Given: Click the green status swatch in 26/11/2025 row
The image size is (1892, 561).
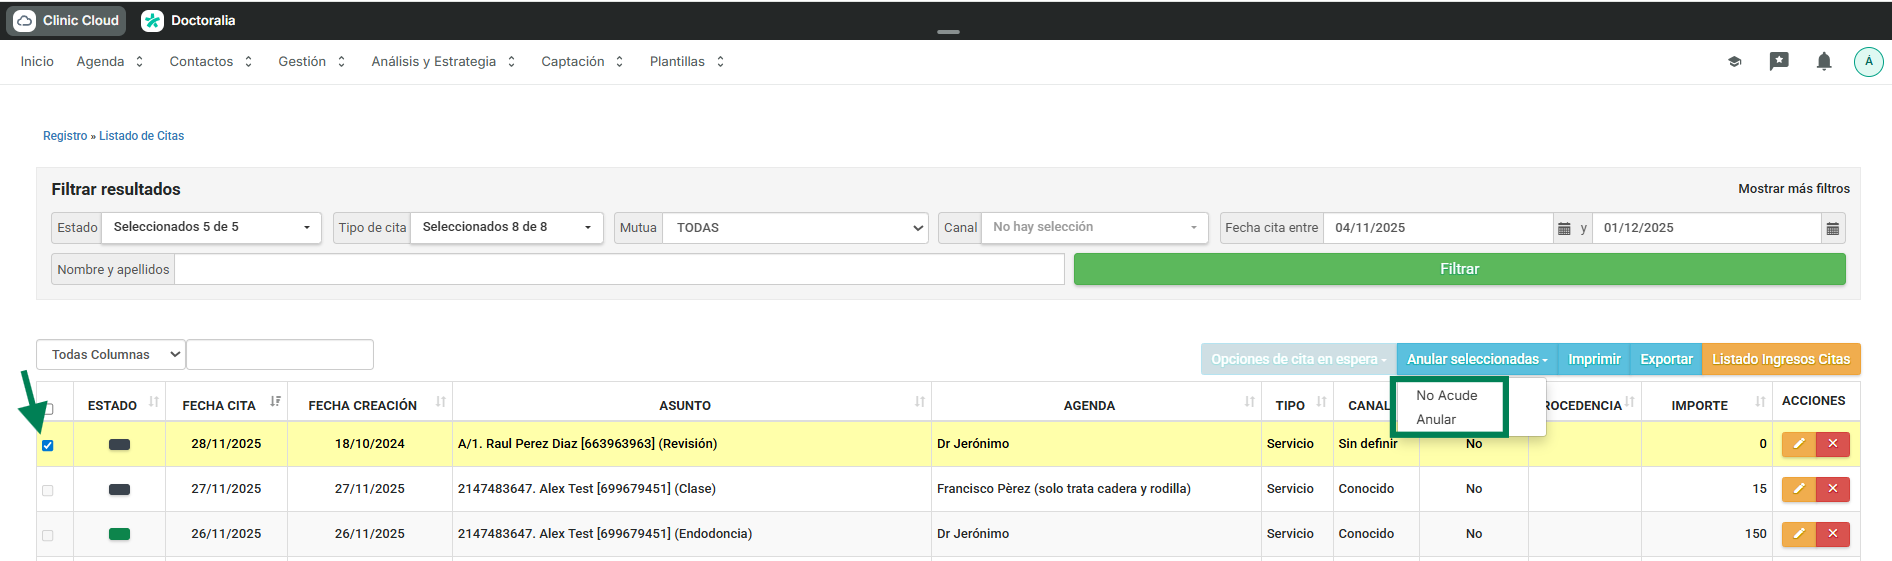Looking at the screenshot, I should coord(119,534).
